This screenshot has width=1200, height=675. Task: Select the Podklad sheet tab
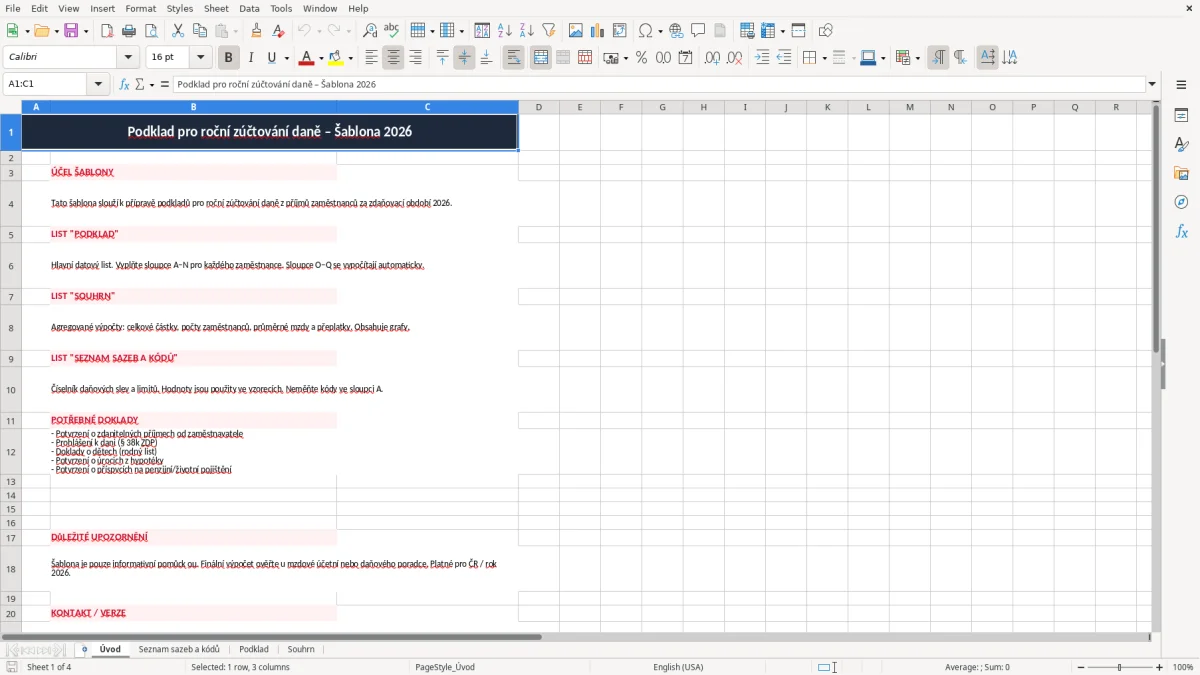(x=254, y=649)
